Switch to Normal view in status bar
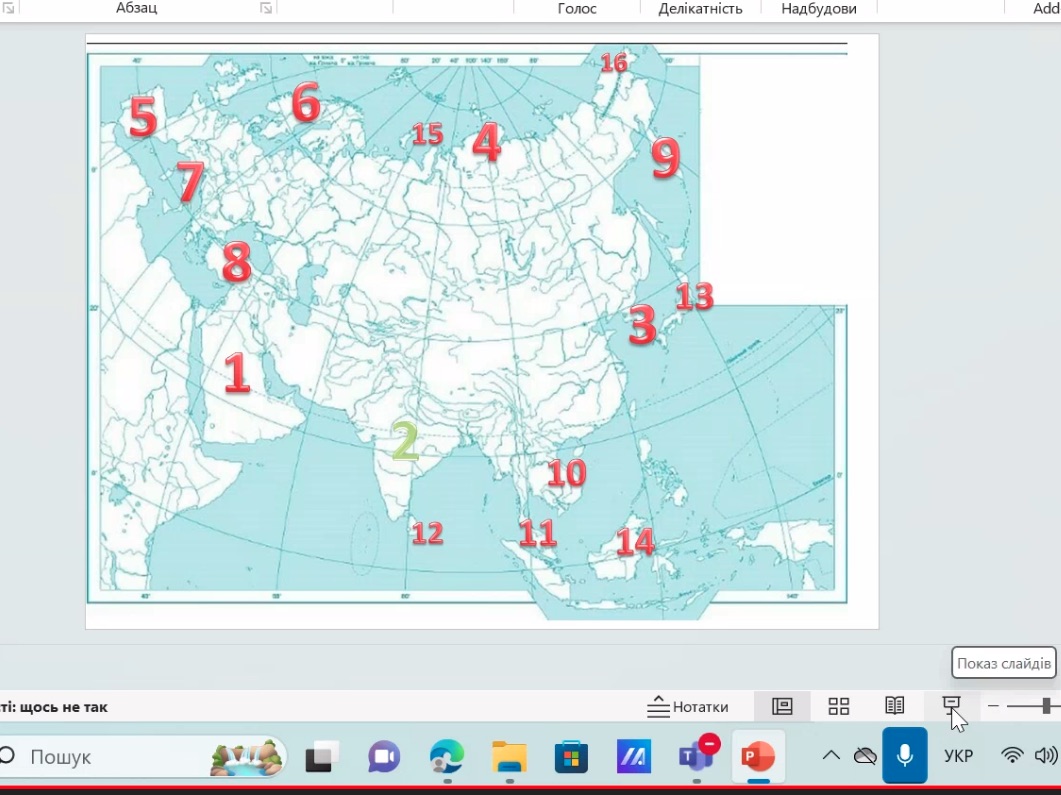This screenshot has height=795, width=1061. (x=782, y=706)
